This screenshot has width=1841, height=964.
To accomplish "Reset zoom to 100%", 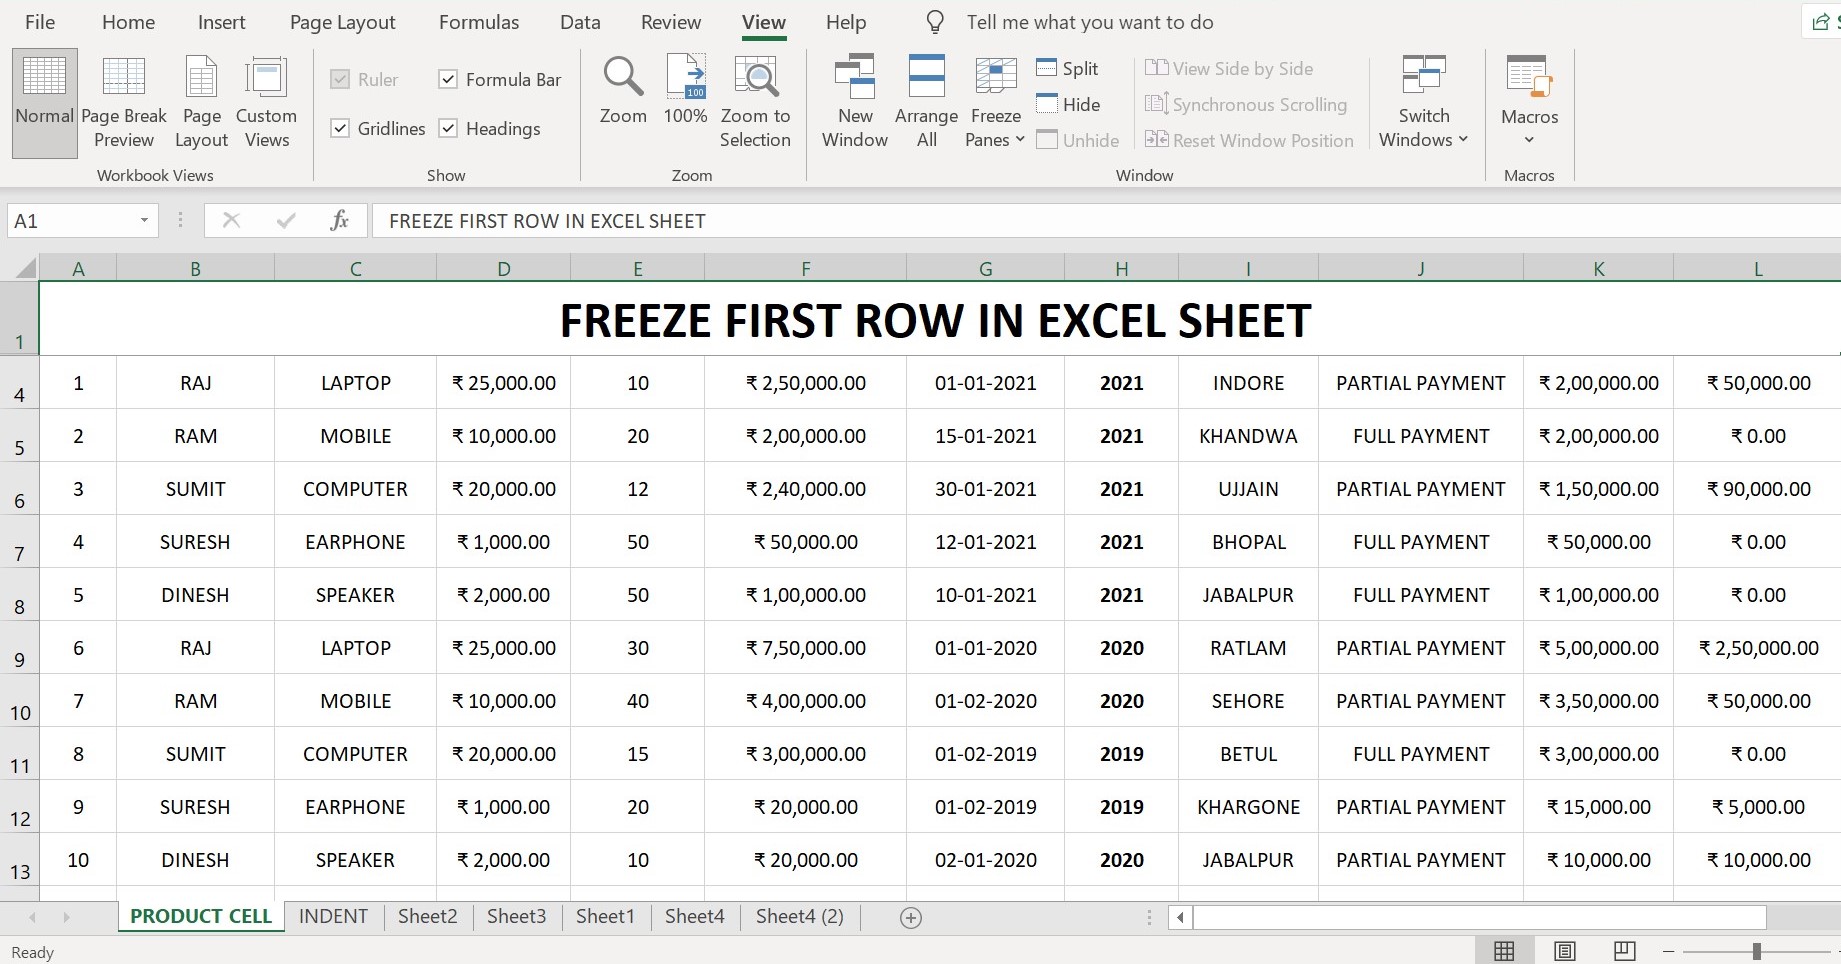I will click(686, 91).
